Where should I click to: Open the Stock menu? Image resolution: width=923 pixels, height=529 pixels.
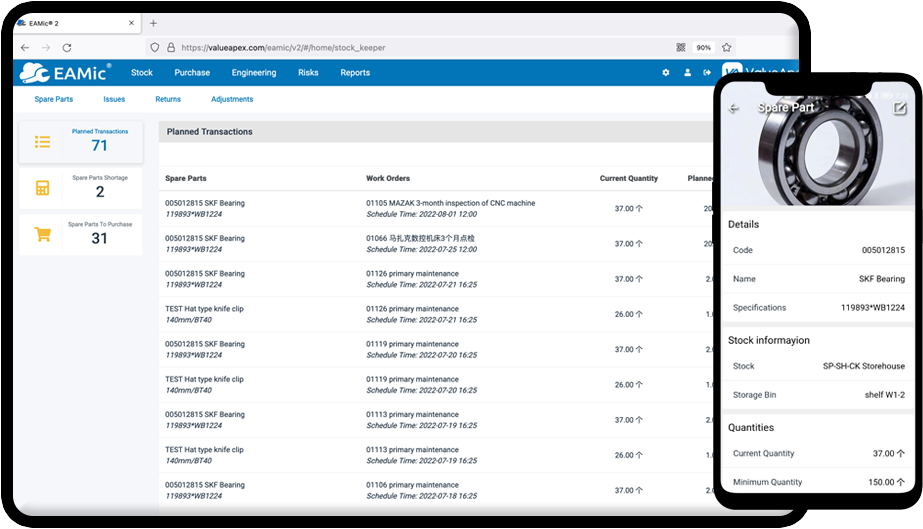pyautogui.click(x=142, y=73)
